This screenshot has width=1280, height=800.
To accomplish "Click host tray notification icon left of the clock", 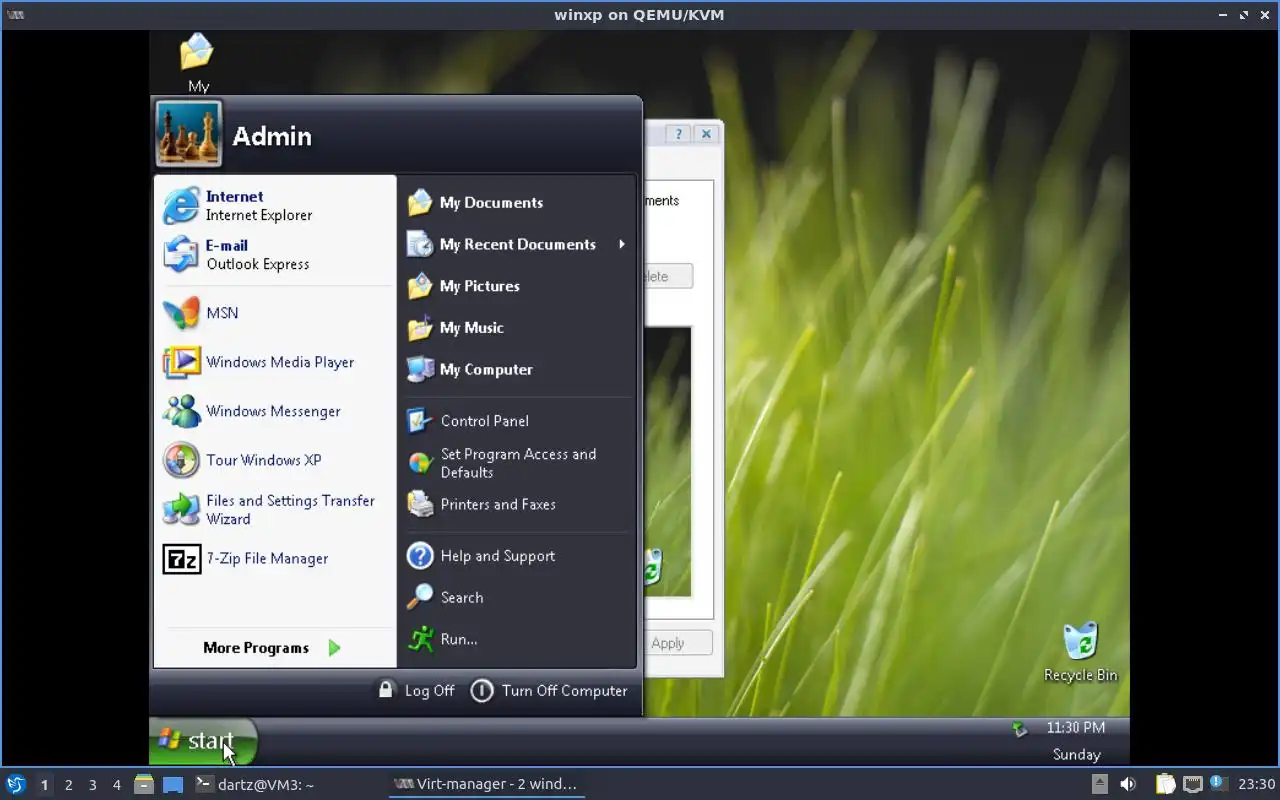I will pos(1217,783).
